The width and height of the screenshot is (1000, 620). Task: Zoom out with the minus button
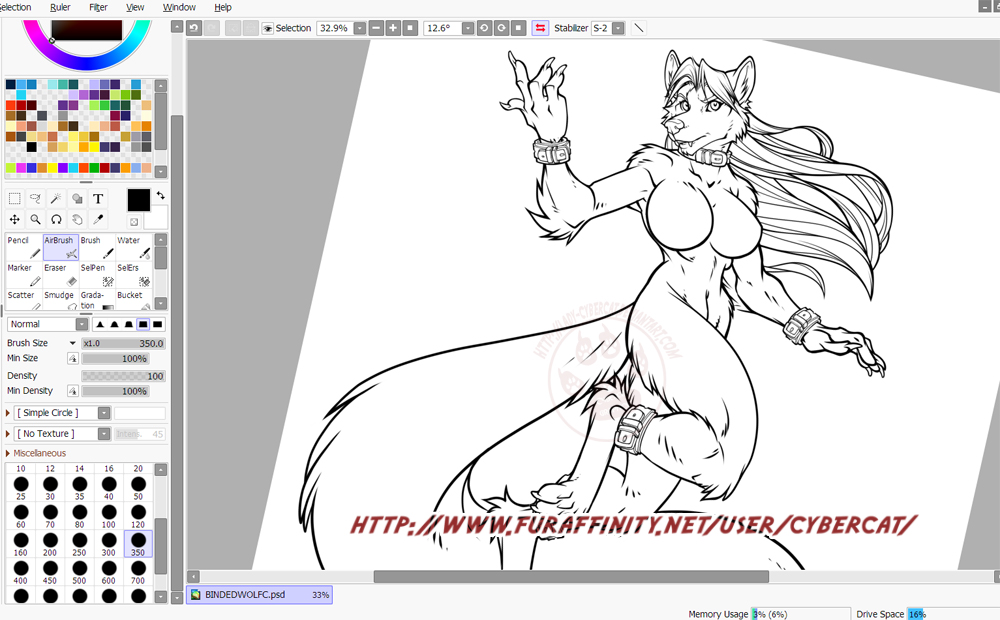(376, 28)
